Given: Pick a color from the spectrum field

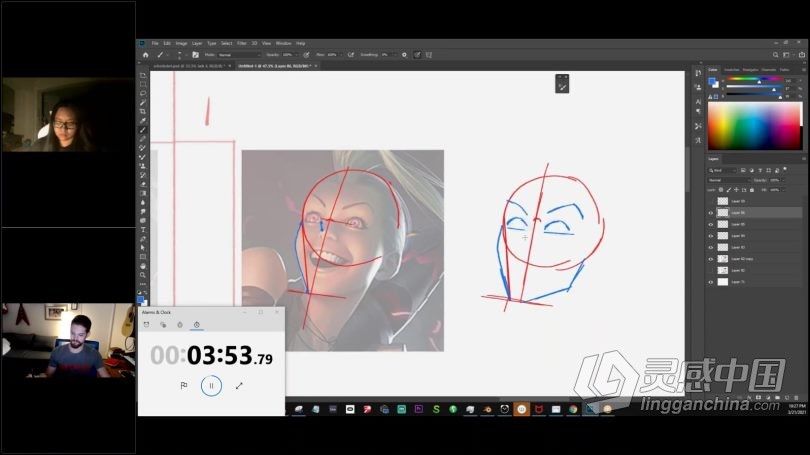Looking at the screenshot, I should point(754,127).
